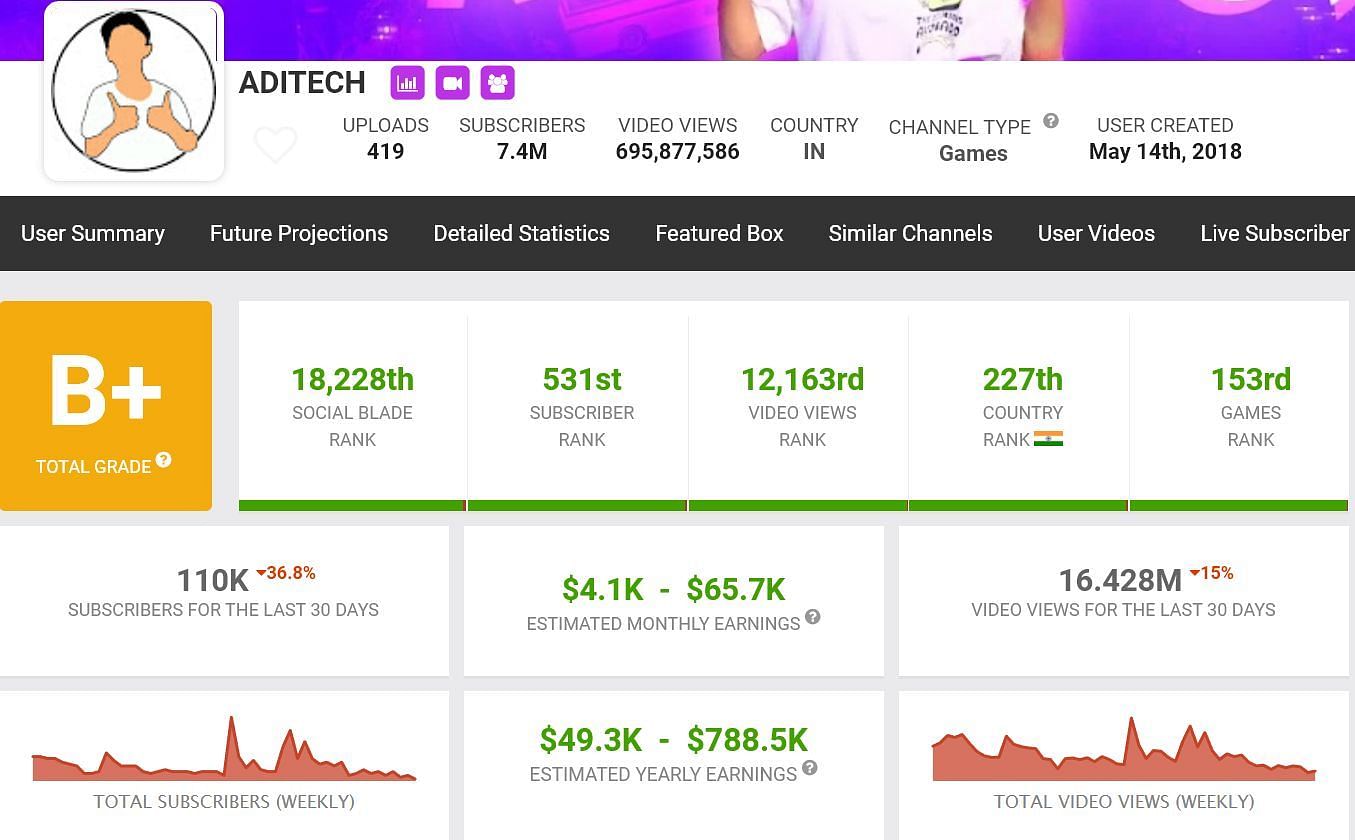Open the purple bar chart statistics icon

pos(407,83)
